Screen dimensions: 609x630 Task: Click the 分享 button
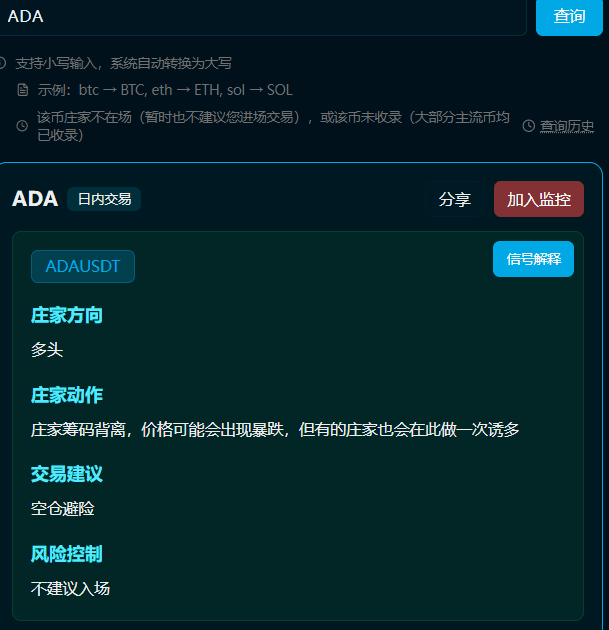(x=455, y=199)
